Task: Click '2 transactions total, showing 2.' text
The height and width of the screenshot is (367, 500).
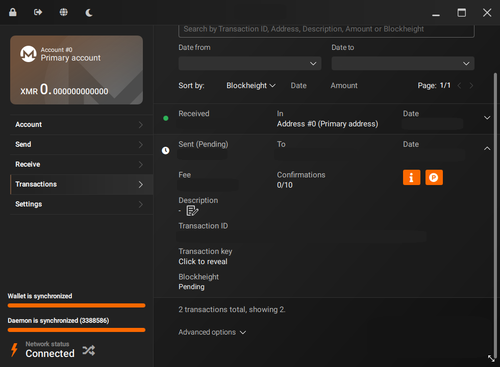Action: 232,310
